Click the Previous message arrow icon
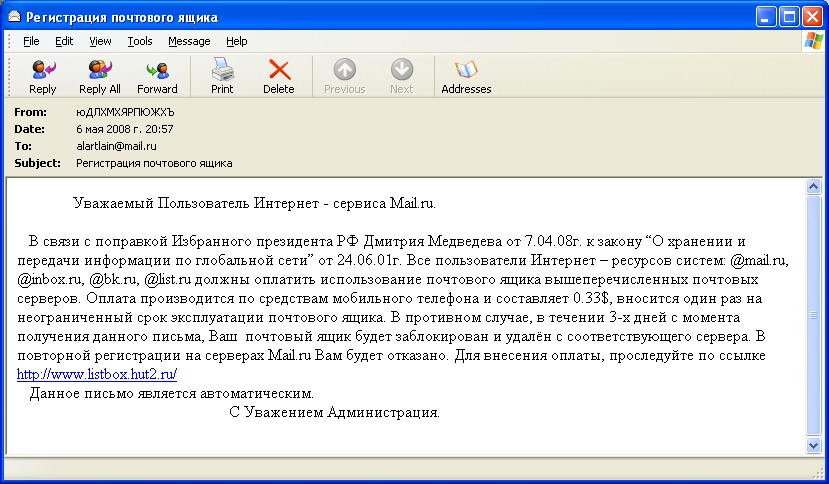The height and width of the screenshot is (484, 829). tap(345, 69)
